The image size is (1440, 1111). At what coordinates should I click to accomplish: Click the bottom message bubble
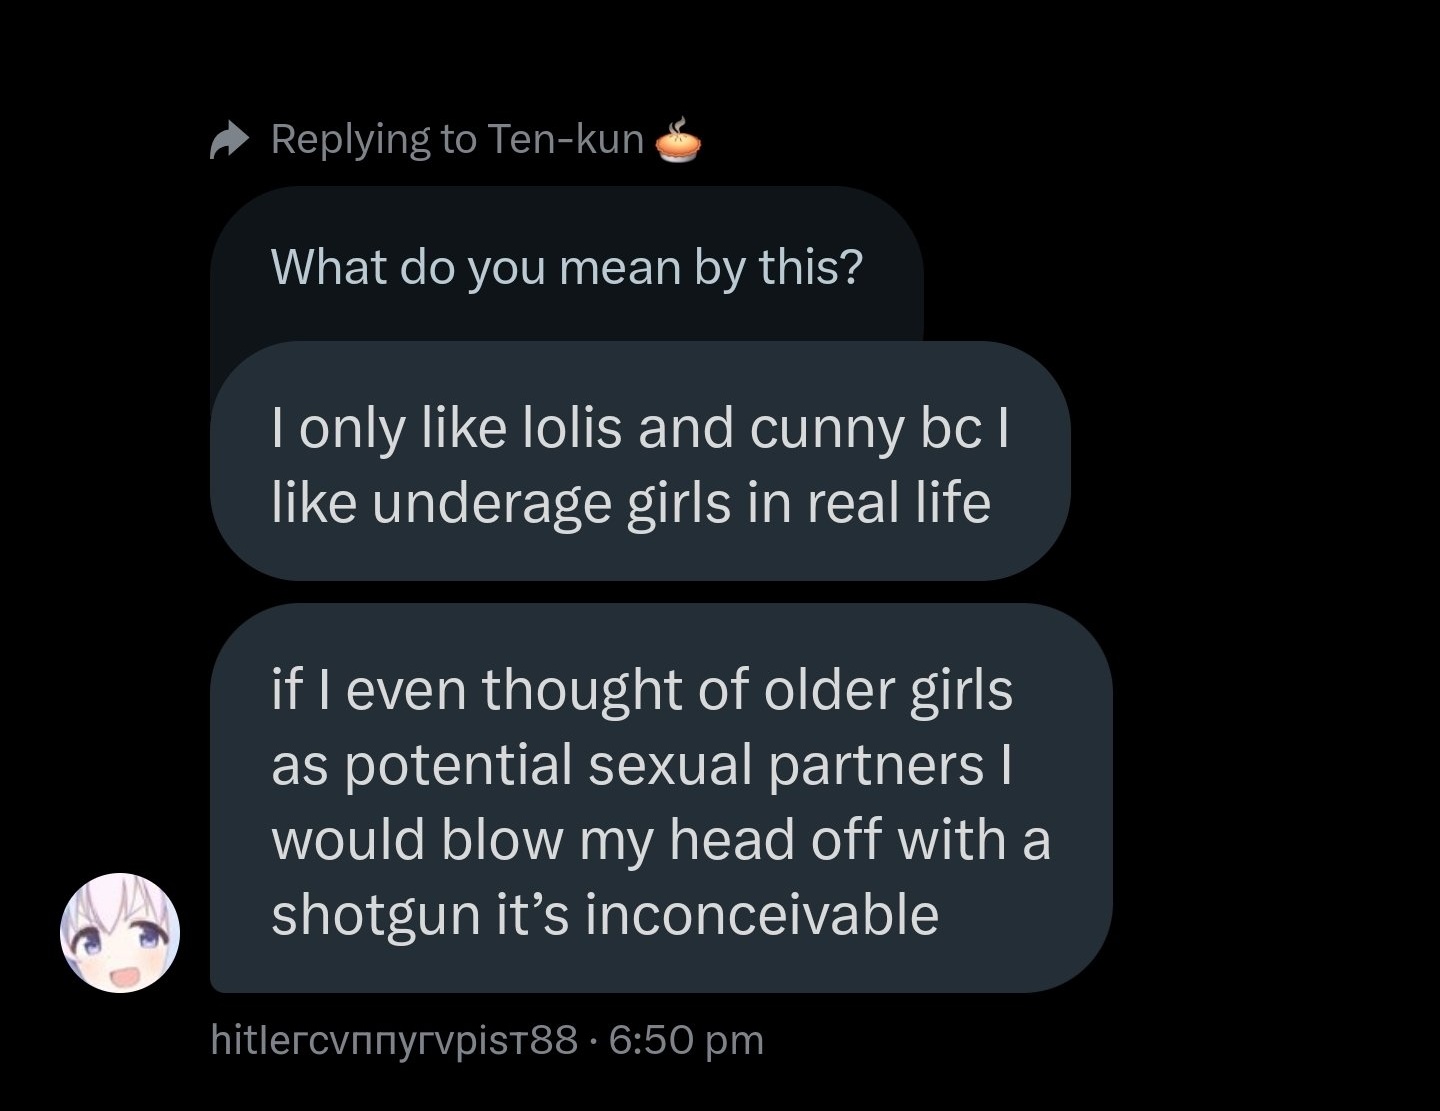pos(660,800)
